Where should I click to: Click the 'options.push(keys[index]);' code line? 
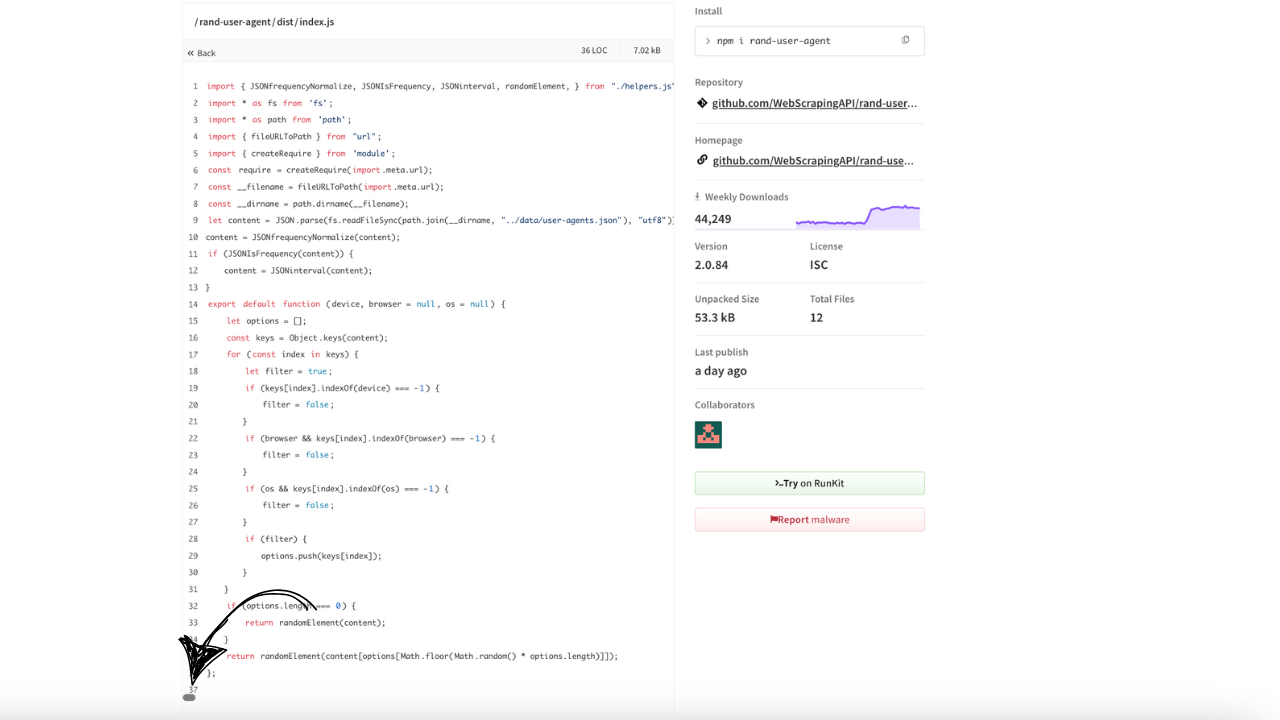(x=321, y=556)
